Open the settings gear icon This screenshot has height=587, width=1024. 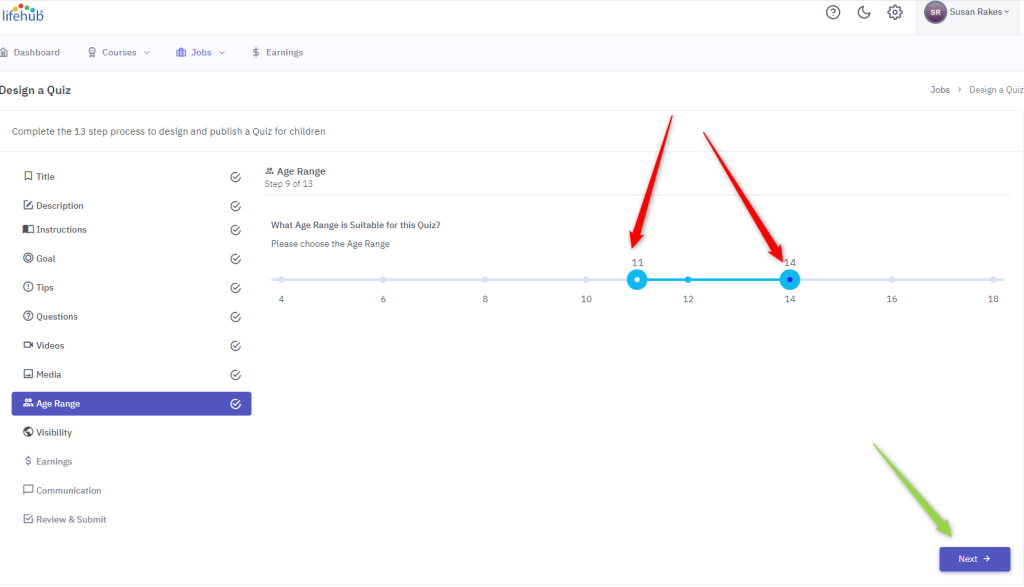coord(895,12)
